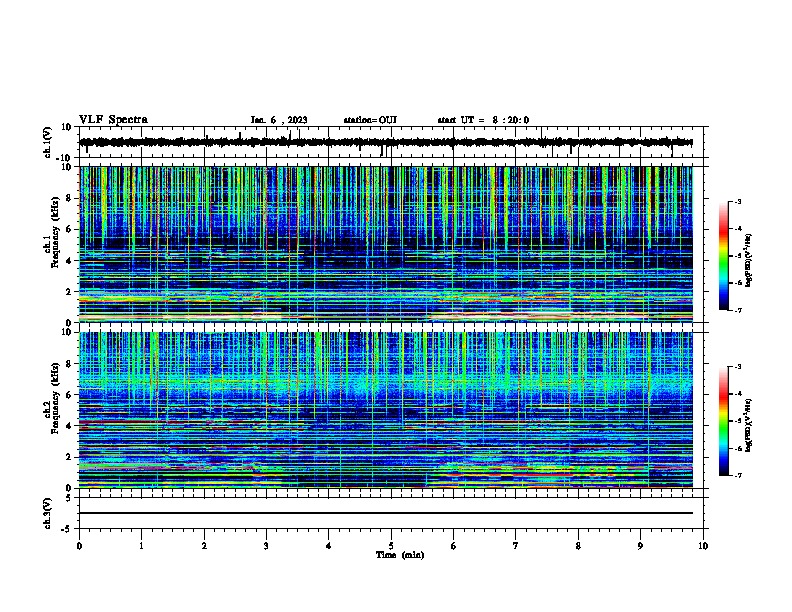Click time axis tick label "7"
The image size is (792, 612).
click(x=516, y=546)
